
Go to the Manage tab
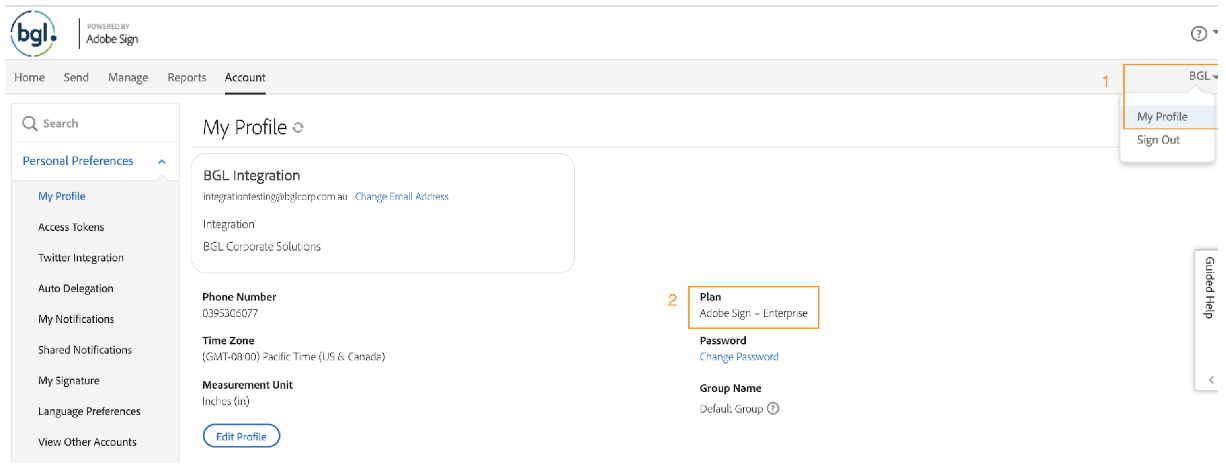pyautogui.click(x=128, y=78)
